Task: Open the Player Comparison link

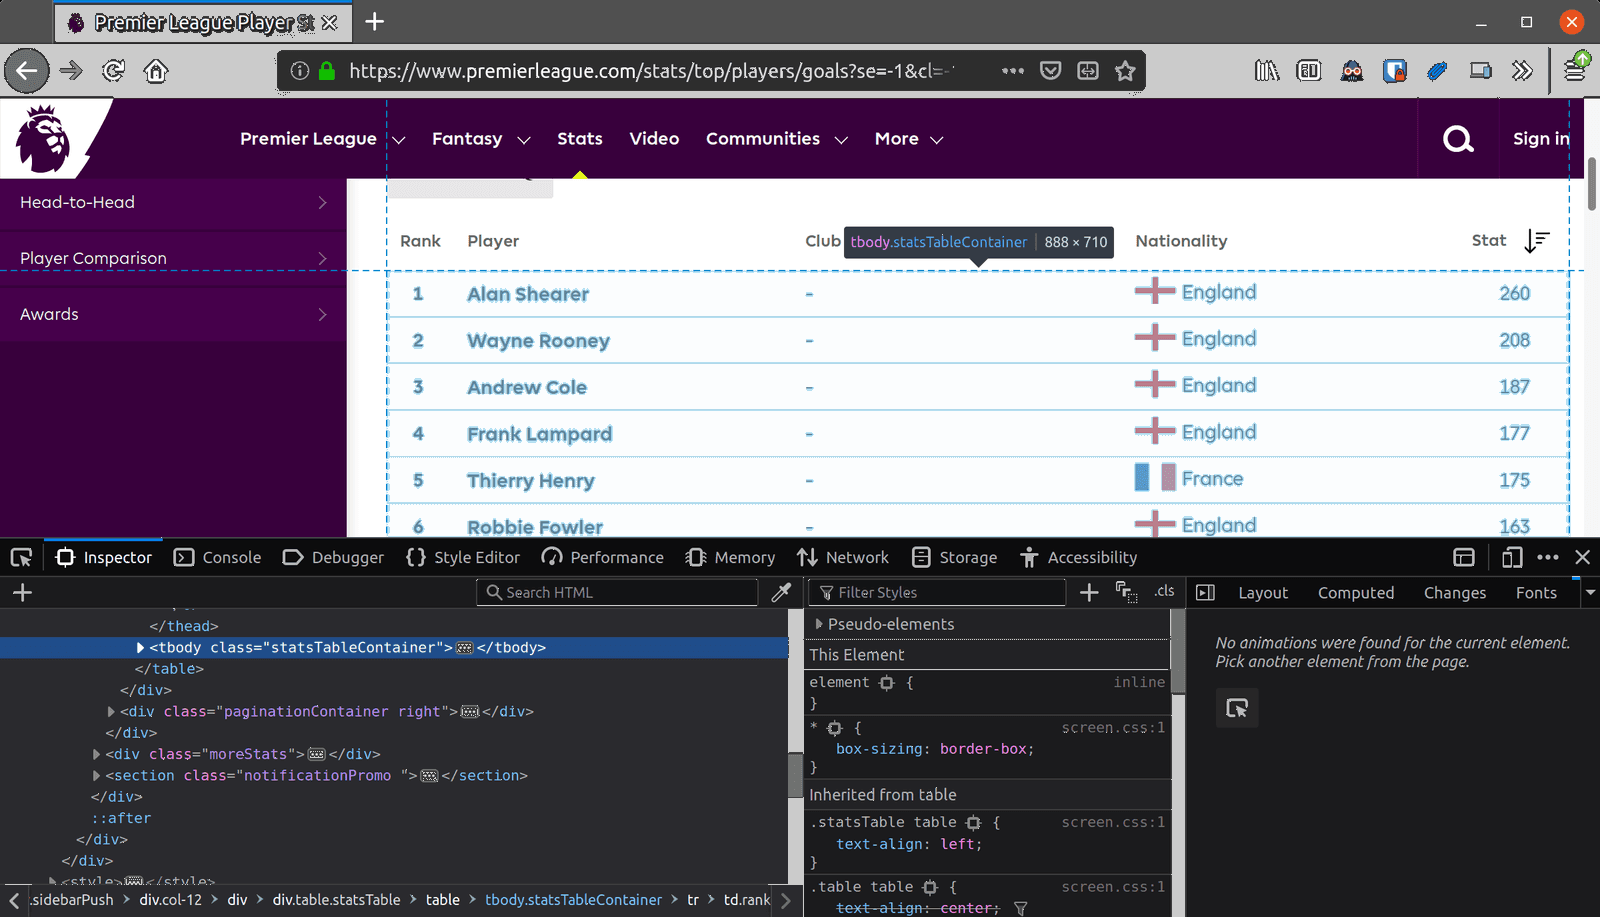Action: point(92,258)
